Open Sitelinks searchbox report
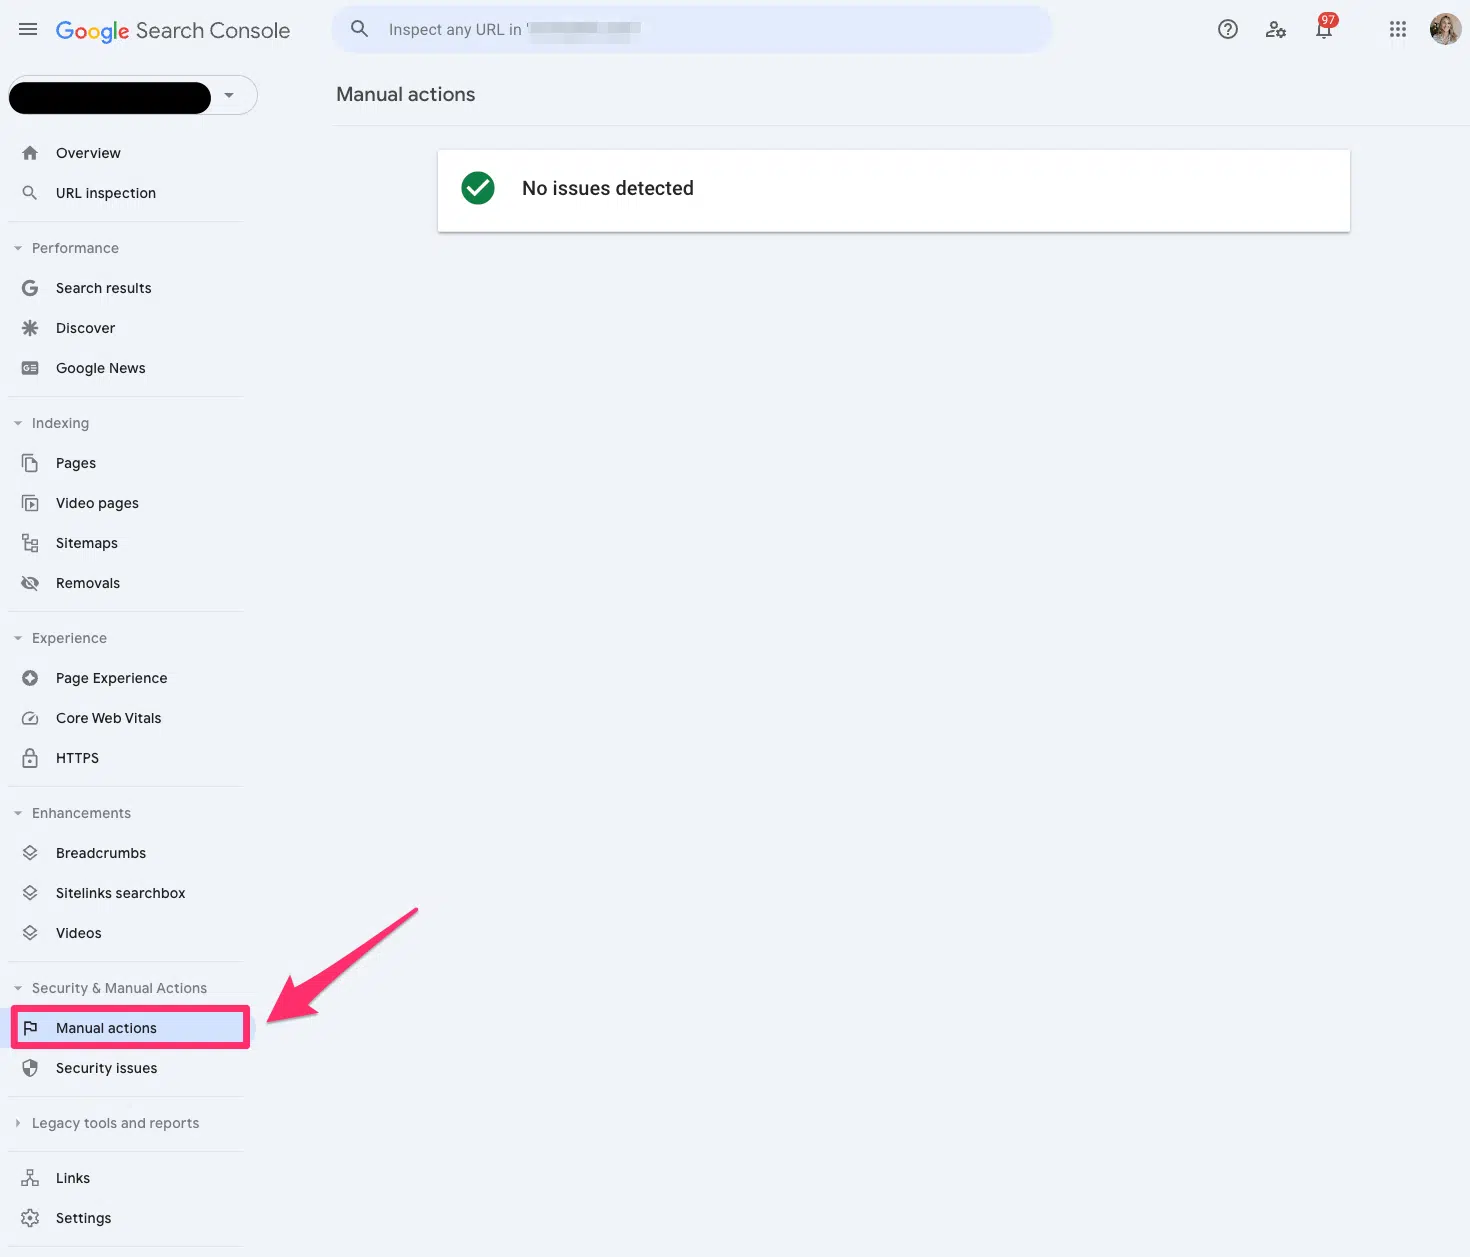The height and width of the screenshot is (1257, 1470). (x=121, y=893)
